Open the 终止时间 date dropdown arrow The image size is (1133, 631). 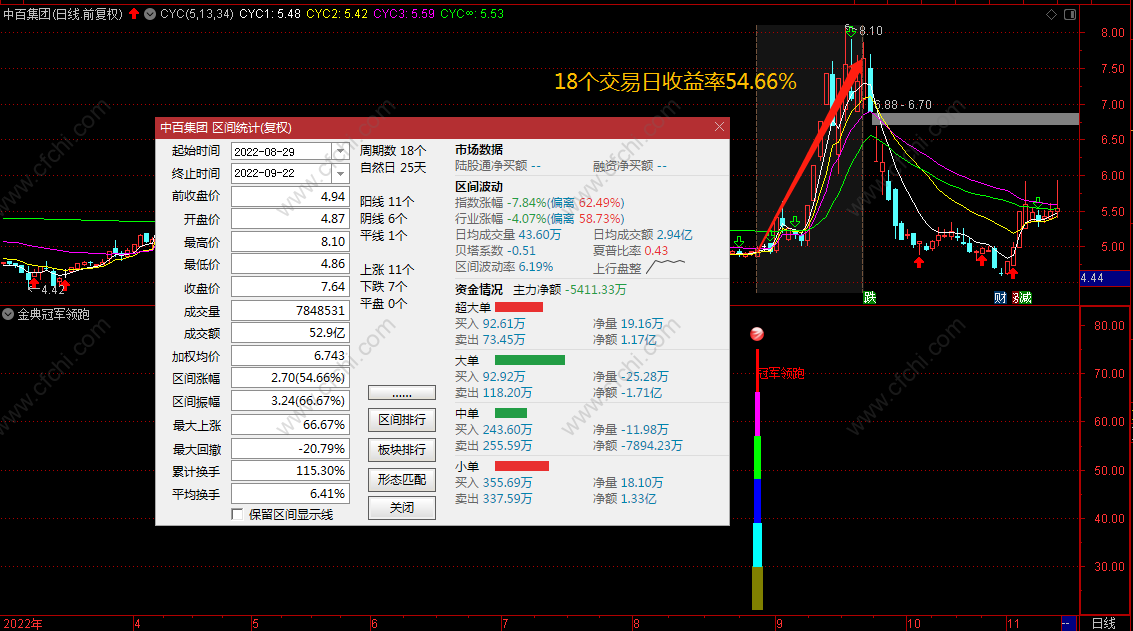(340, 173)
